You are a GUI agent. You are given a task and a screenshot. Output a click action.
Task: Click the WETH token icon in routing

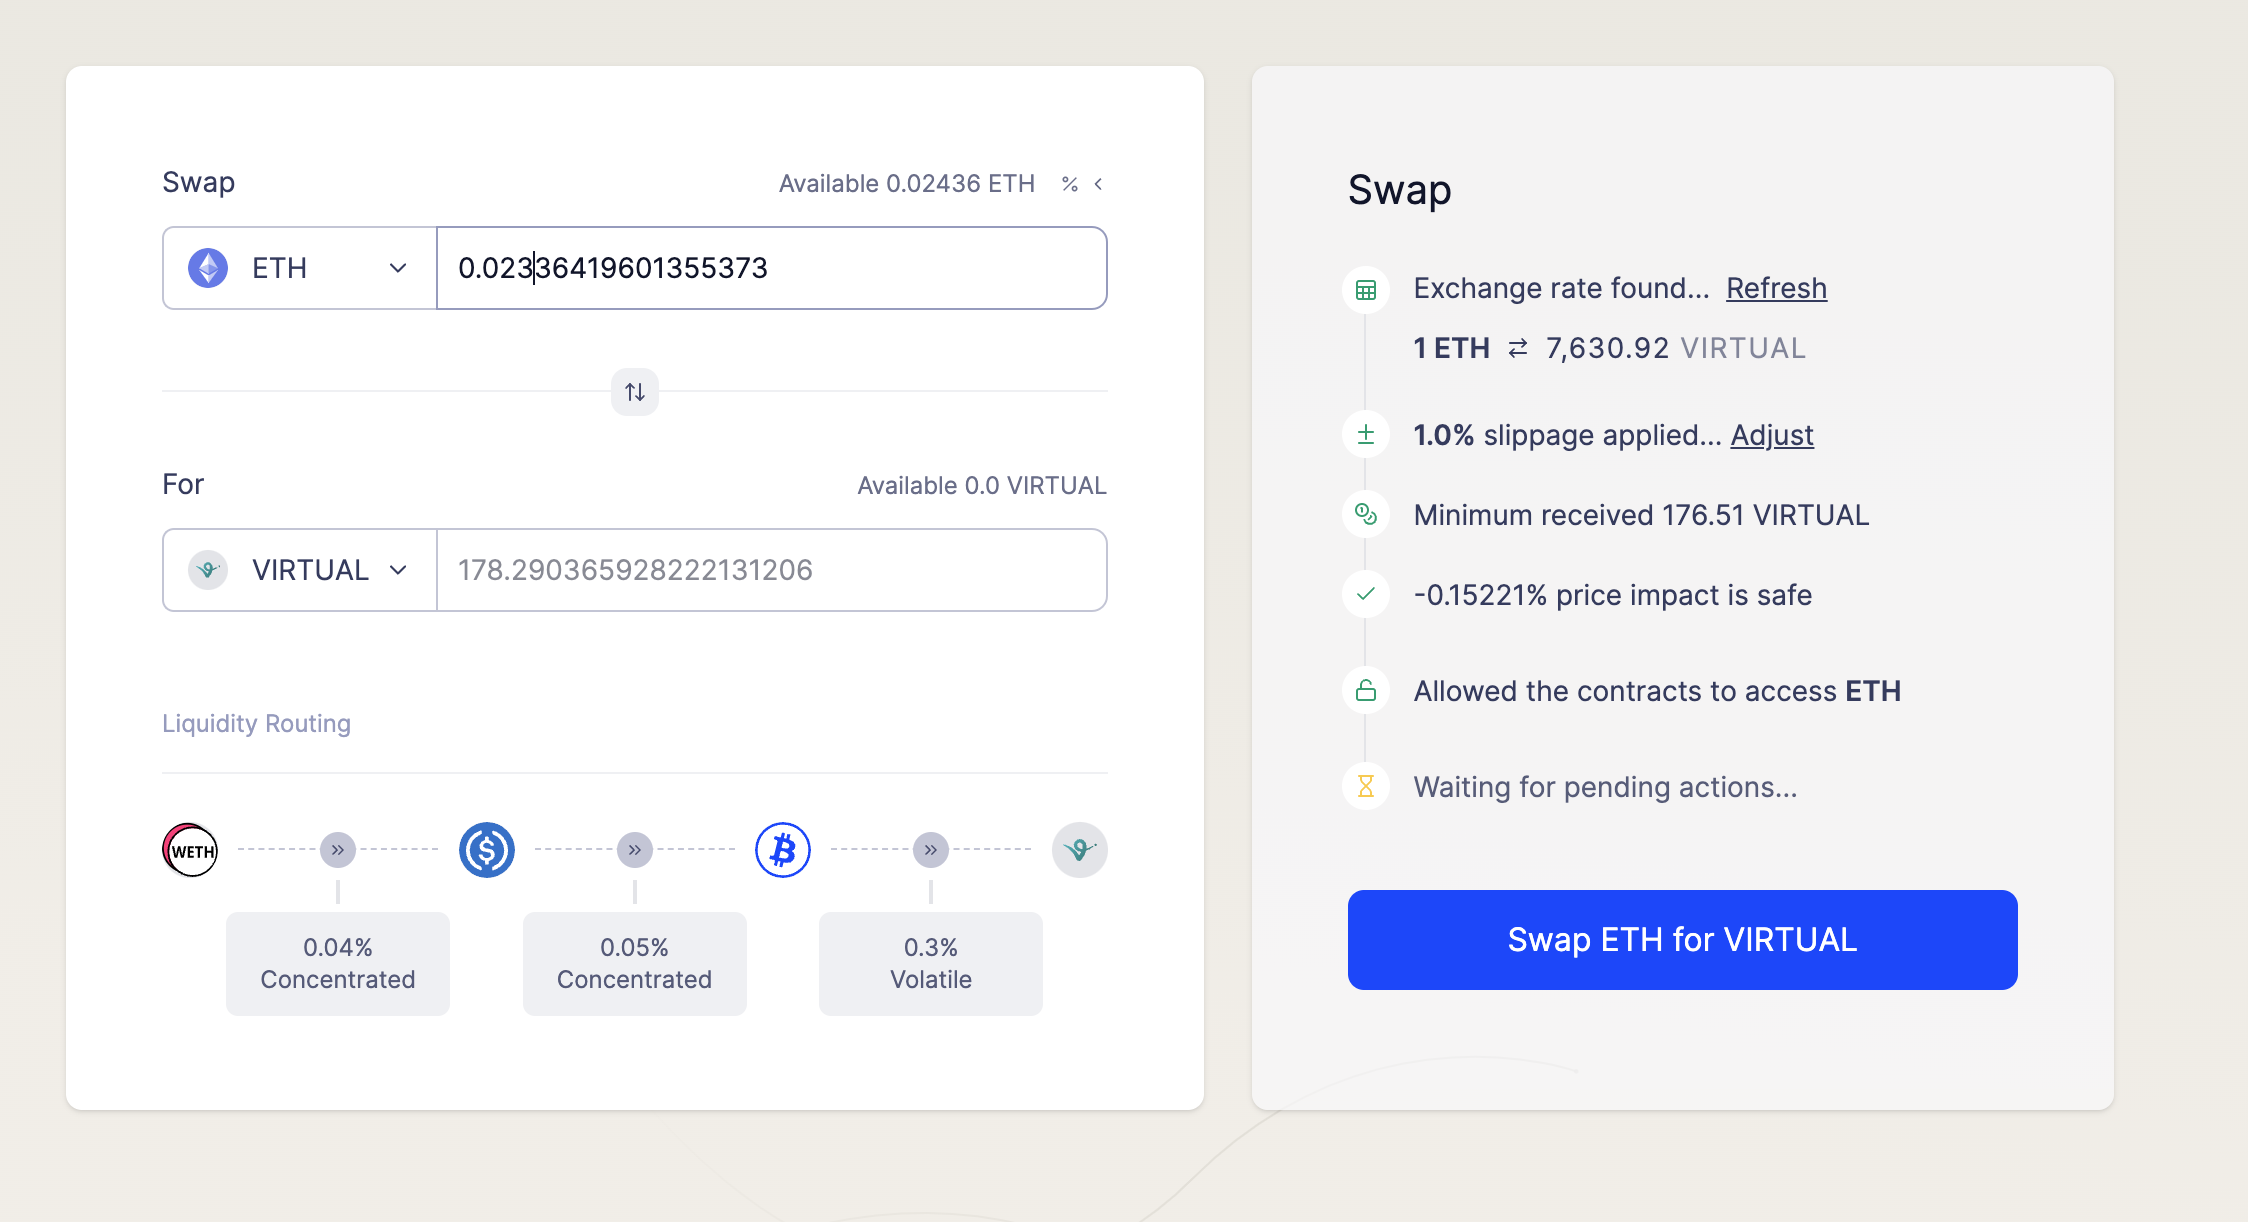pos(190,850)
